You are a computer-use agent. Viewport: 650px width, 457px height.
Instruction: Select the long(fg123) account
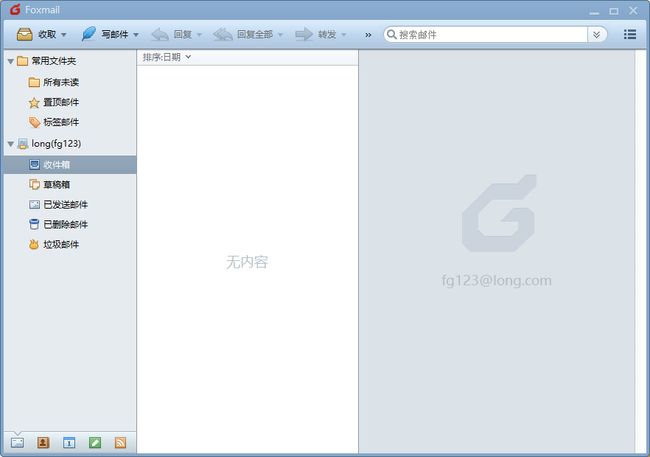[70, 143]
